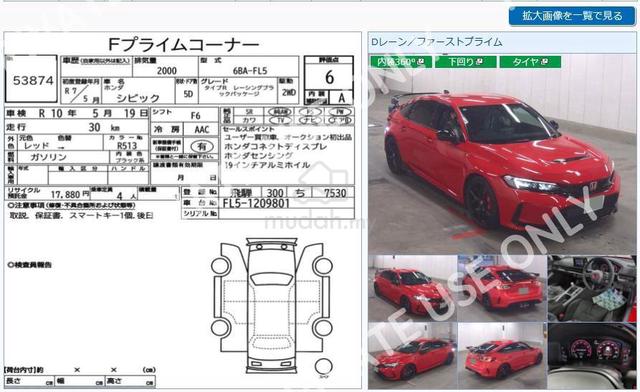This screenshot has height=392, width=640.
Task: Click the Fプライムコーナー heading
Action: pos(183,44)
